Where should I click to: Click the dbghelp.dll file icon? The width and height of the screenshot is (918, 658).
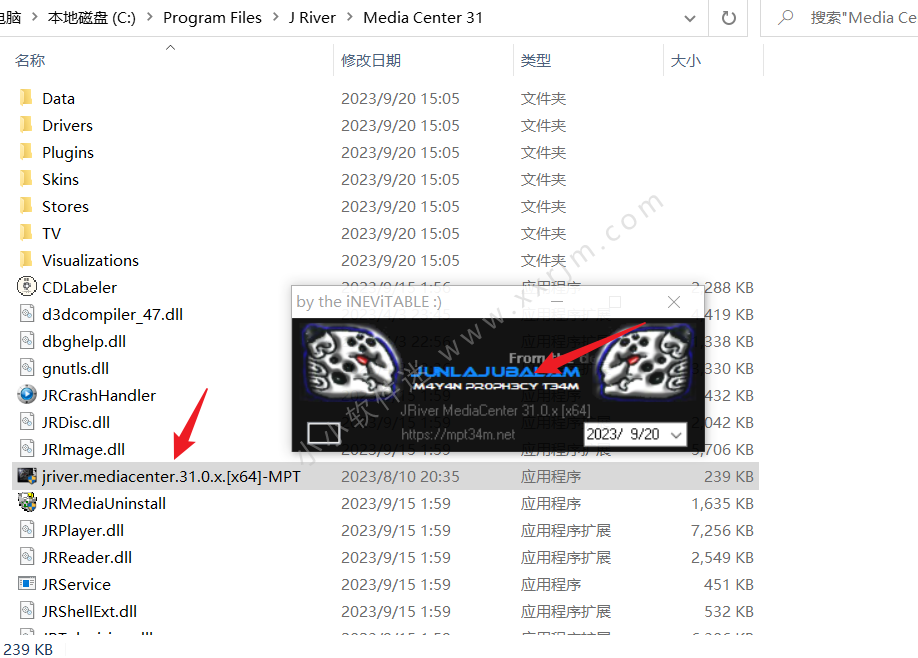click(27, 341)
